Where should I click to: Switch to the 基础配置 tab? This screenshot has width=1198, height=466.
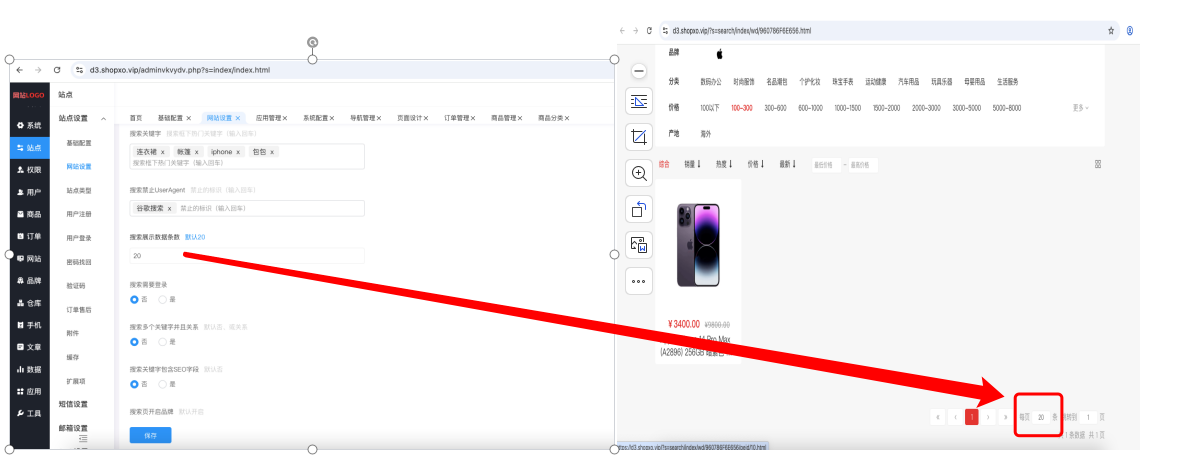tap(170, 118)
